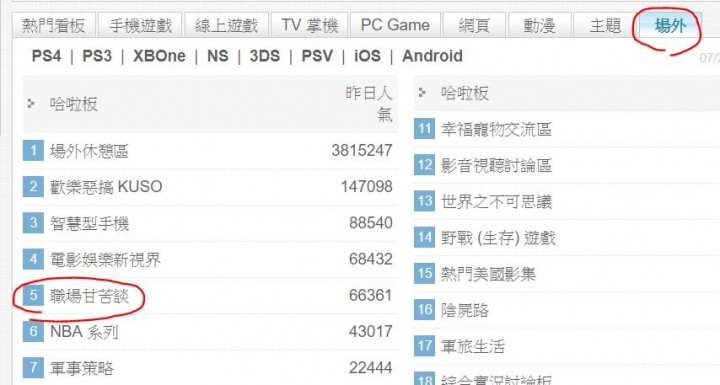Go to the NBA 系列 board
This screenshot has height=385, width=720.
(x=84, y=332)
